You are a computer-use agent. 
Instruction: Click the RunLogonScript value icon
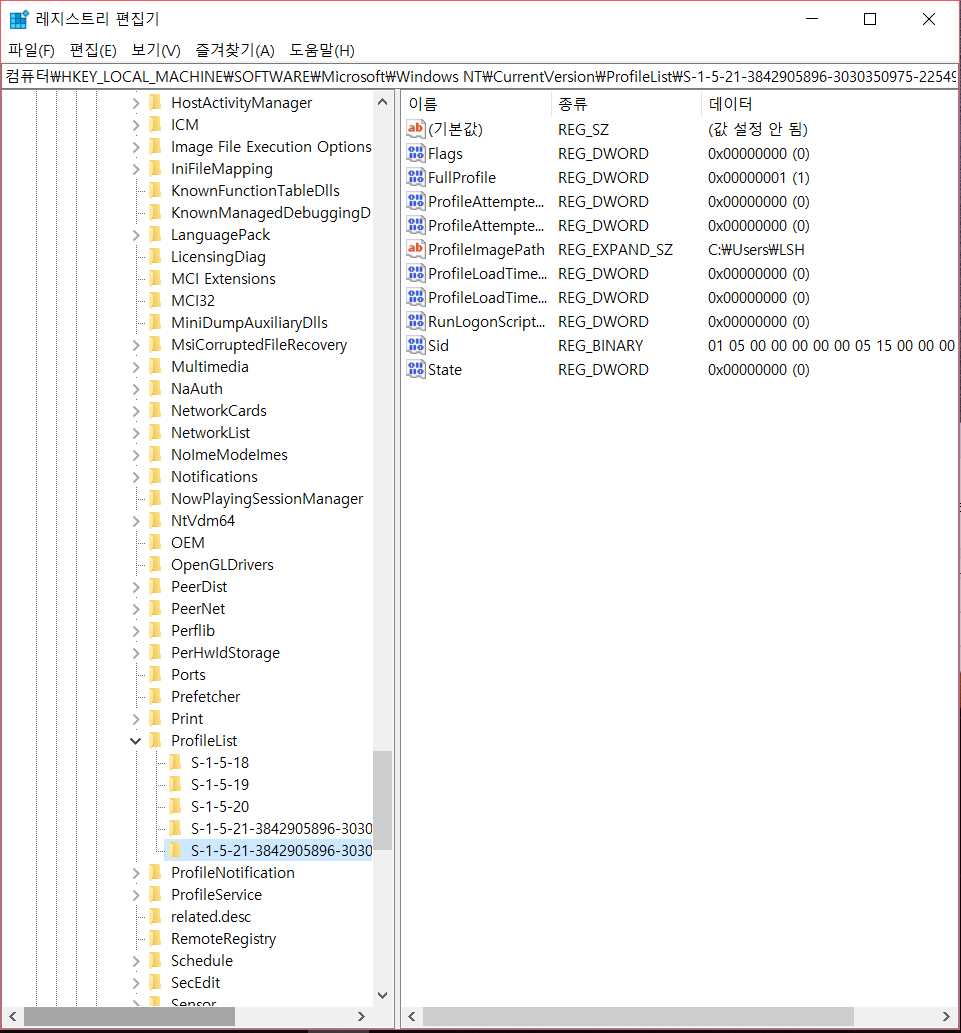click(416, 321)
